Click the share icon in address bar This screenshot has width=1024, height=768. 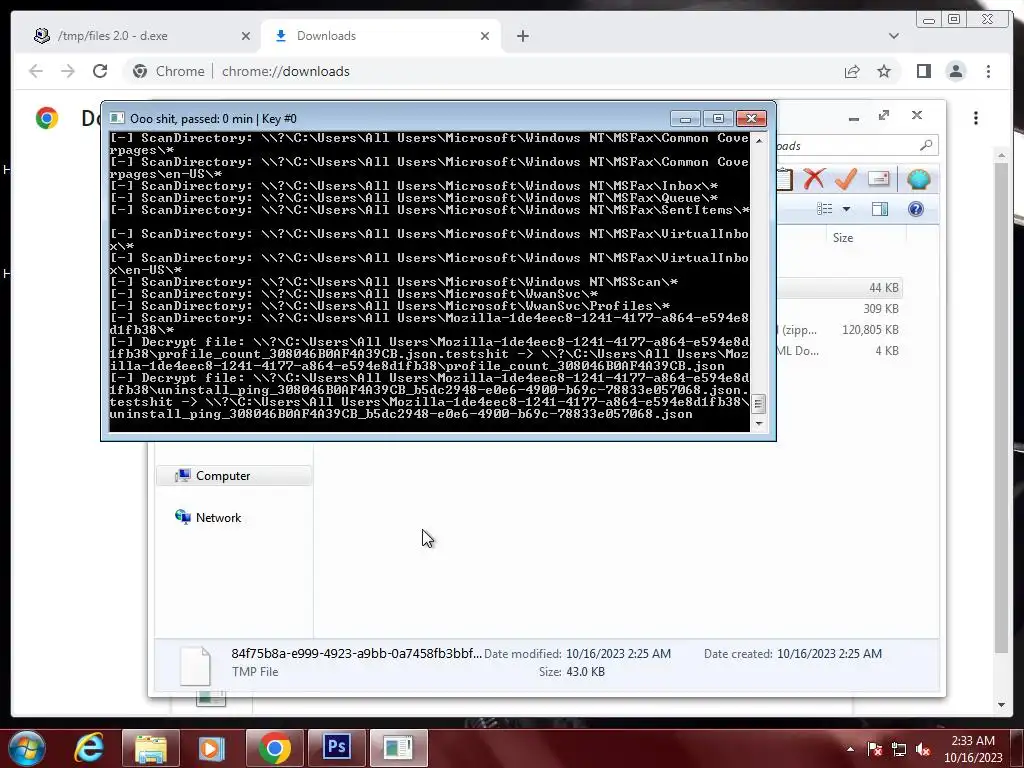coord(852,72)
